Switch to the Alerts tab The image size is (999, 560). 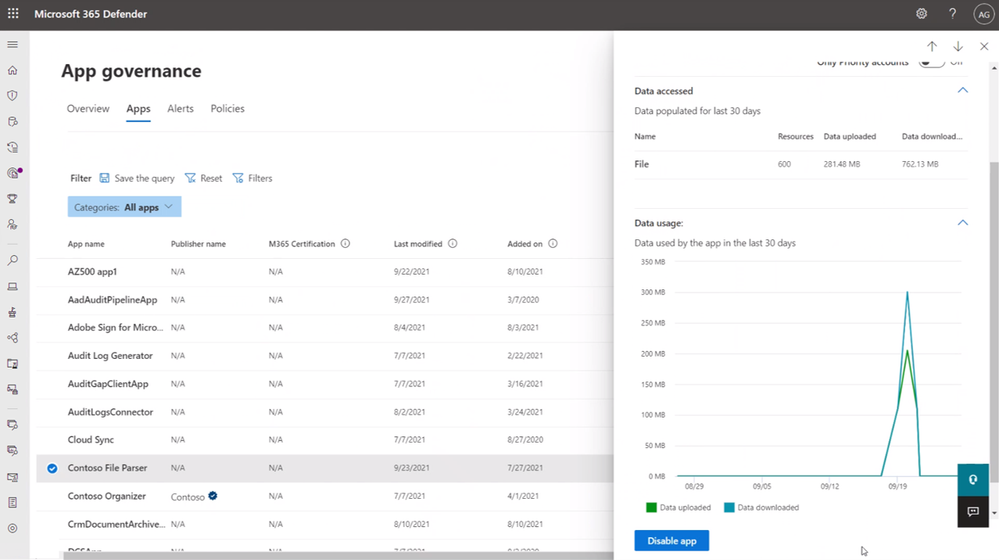click(x=180, y=108)
